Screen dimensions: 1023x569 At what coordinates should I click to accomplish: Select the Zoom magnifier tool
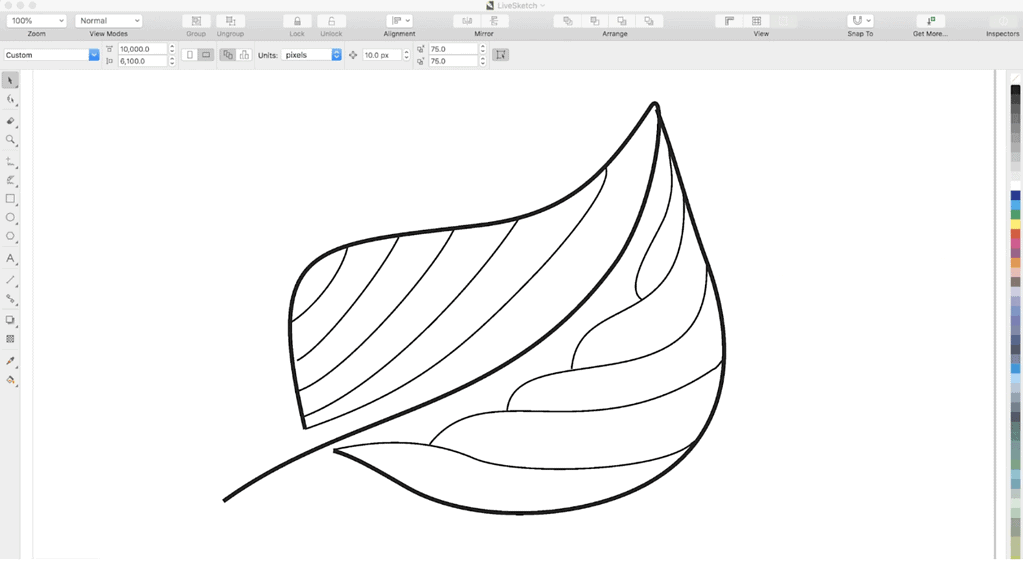click(10, 140)
